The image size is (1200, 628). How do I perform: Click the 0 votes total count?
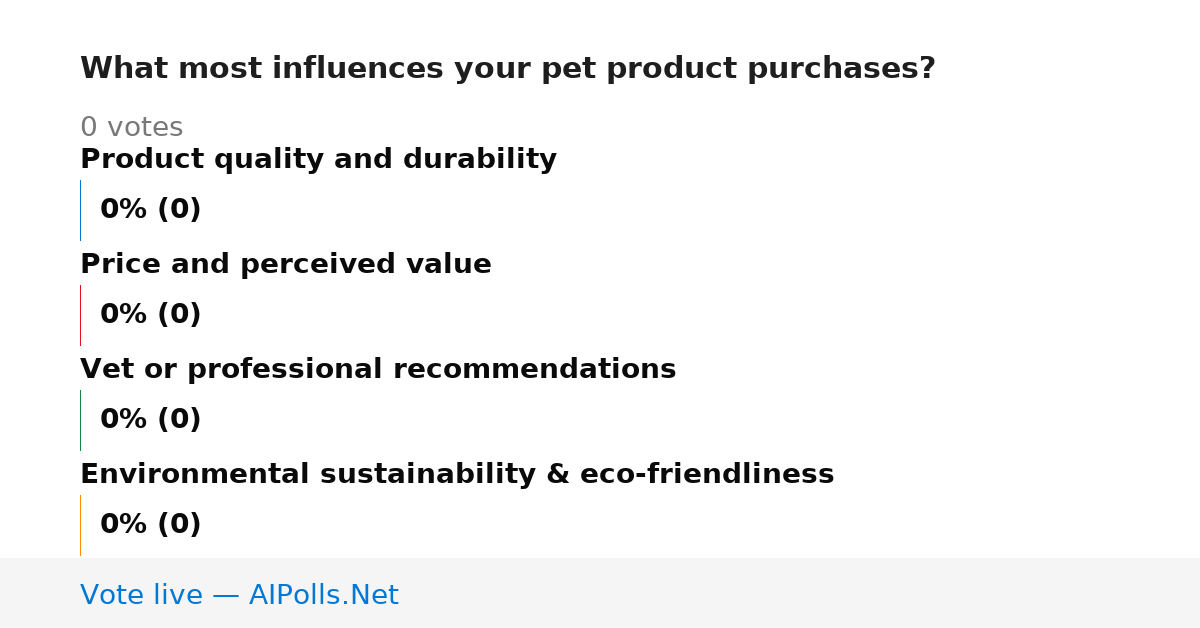click(131, 128)
